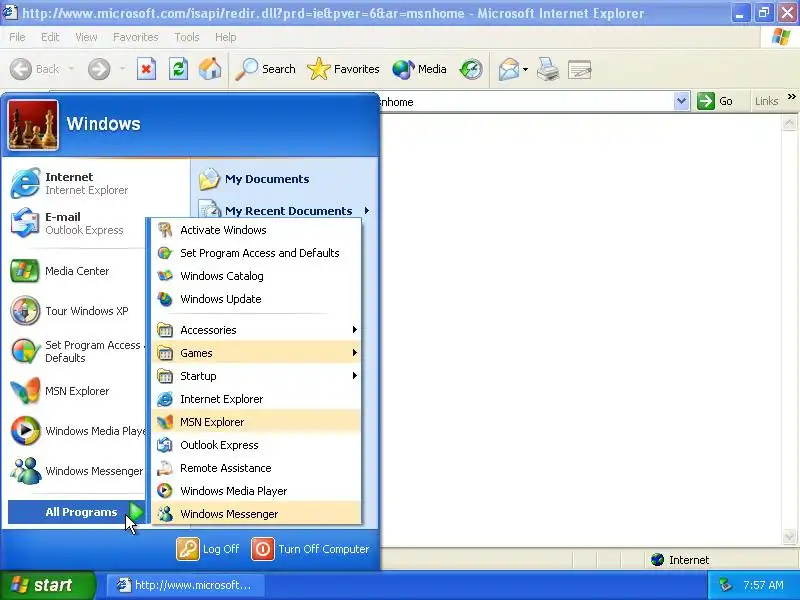
Task: Launch Internet Explorer from pinned start menu
Action: pyautogui.click(x=96, y=183)
